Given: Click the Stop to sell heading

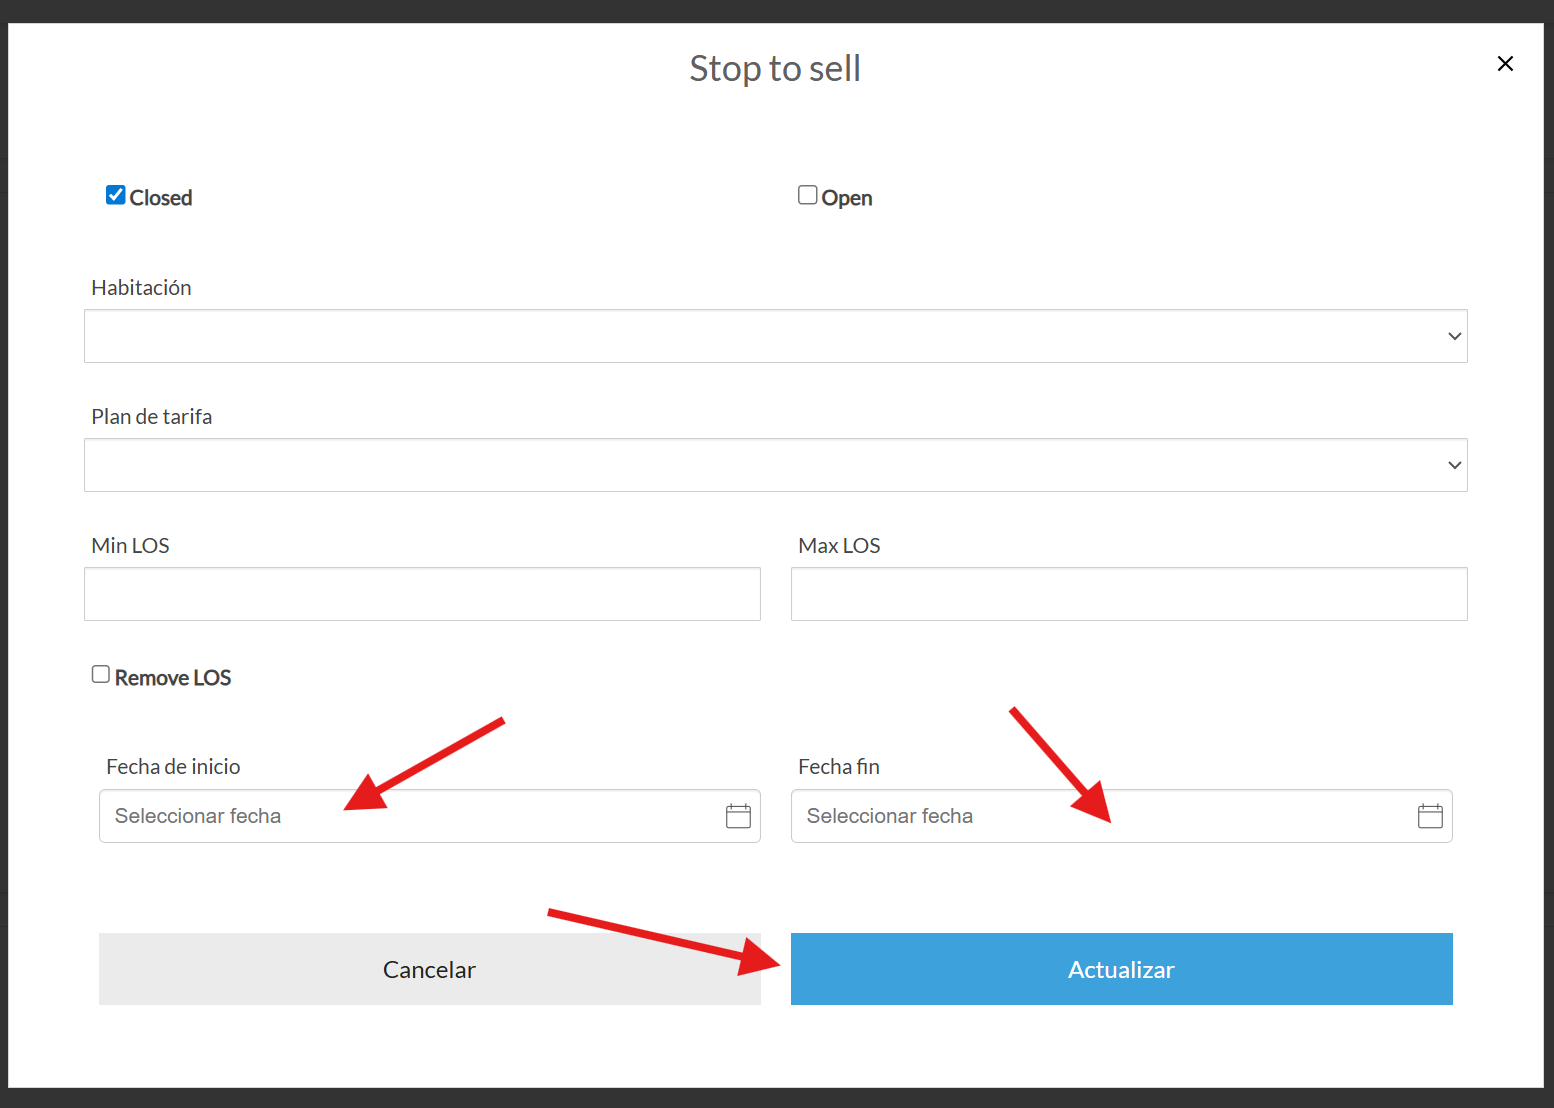Looking at the screenshot, I should pyautogui.click(x=775, y=69).
